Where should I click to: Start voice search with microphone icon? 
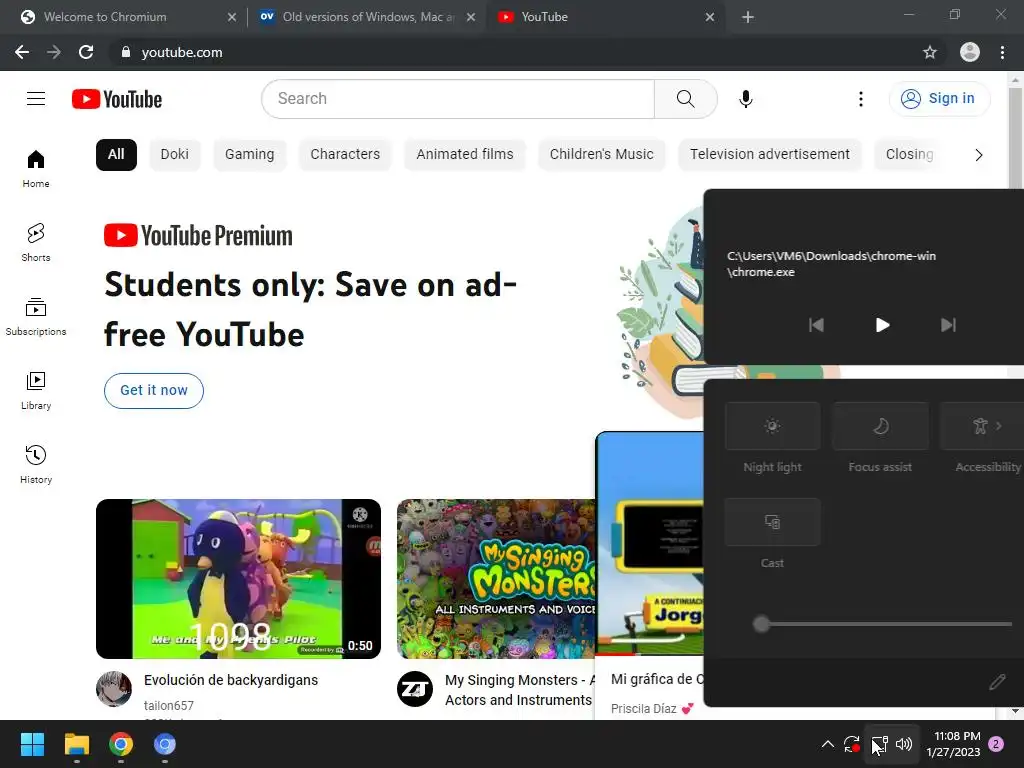[745, 99]
